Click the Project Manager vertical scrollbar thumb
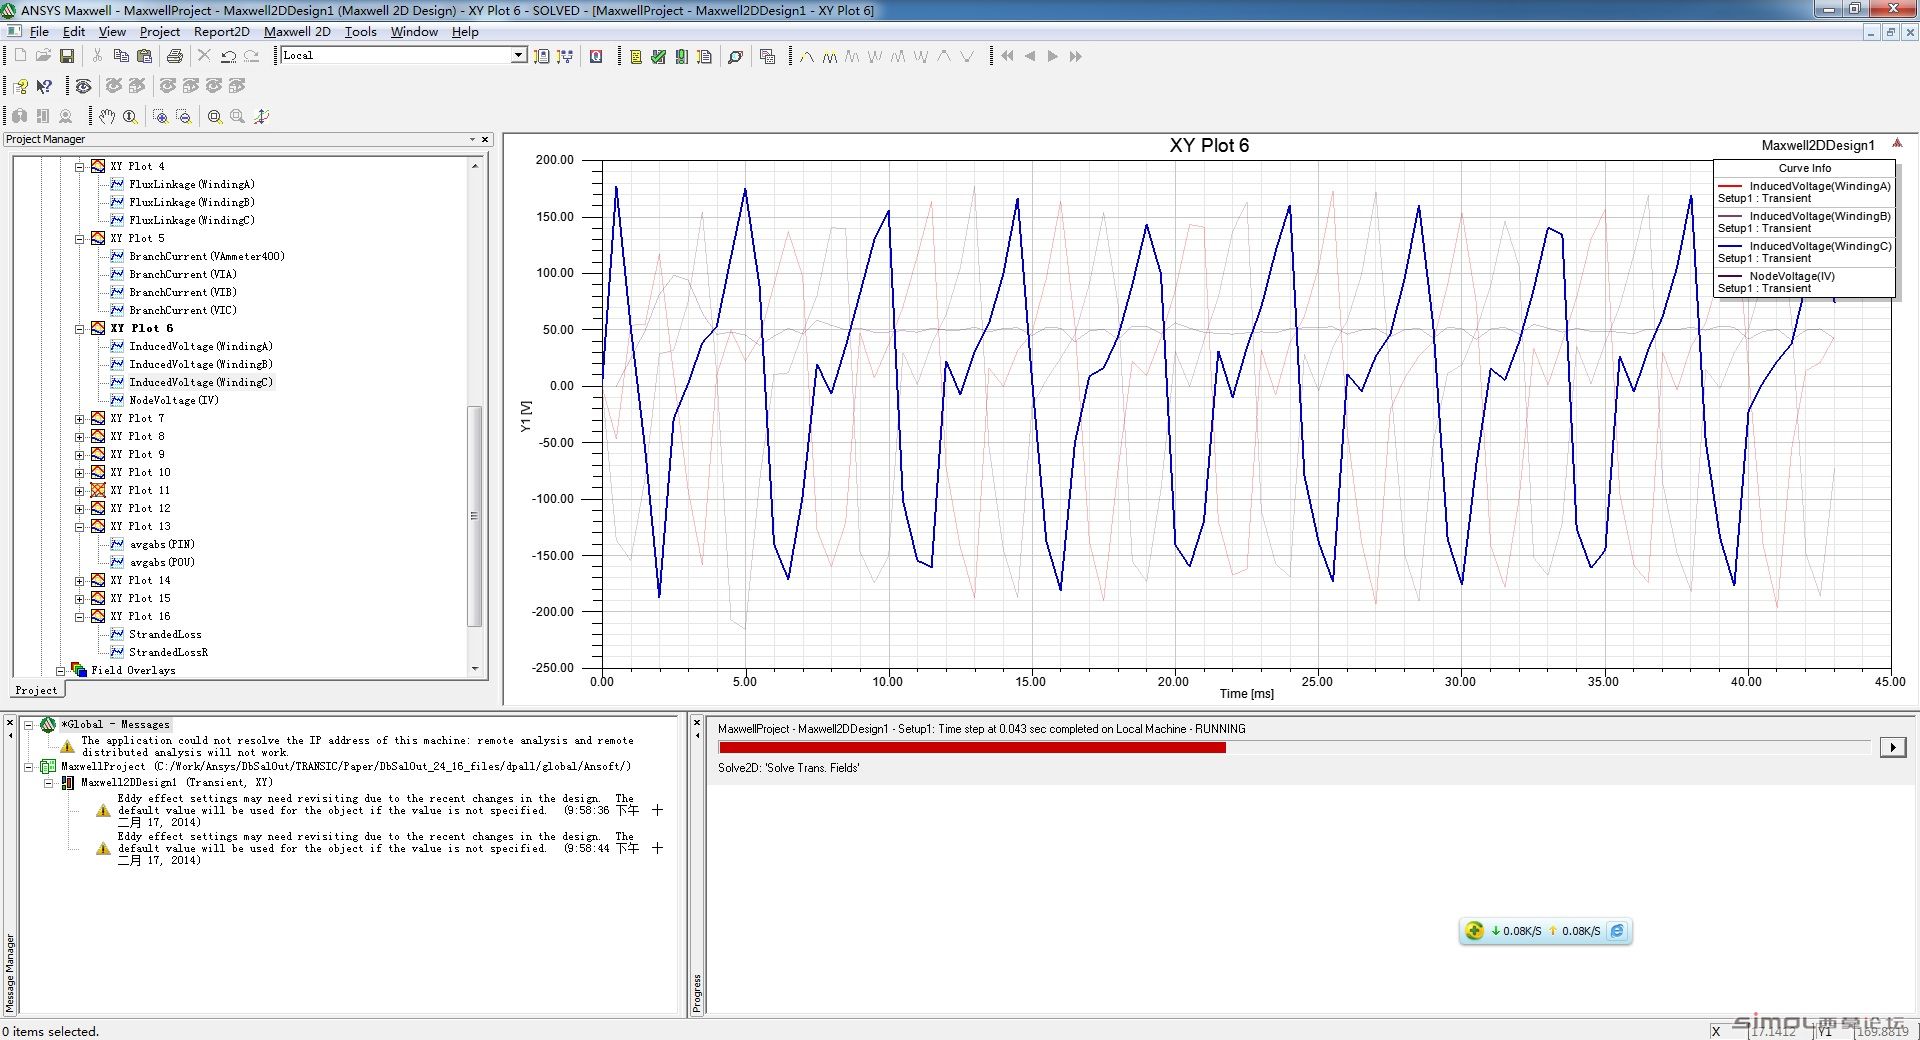1920x1040 pixels. click(475, 515)
